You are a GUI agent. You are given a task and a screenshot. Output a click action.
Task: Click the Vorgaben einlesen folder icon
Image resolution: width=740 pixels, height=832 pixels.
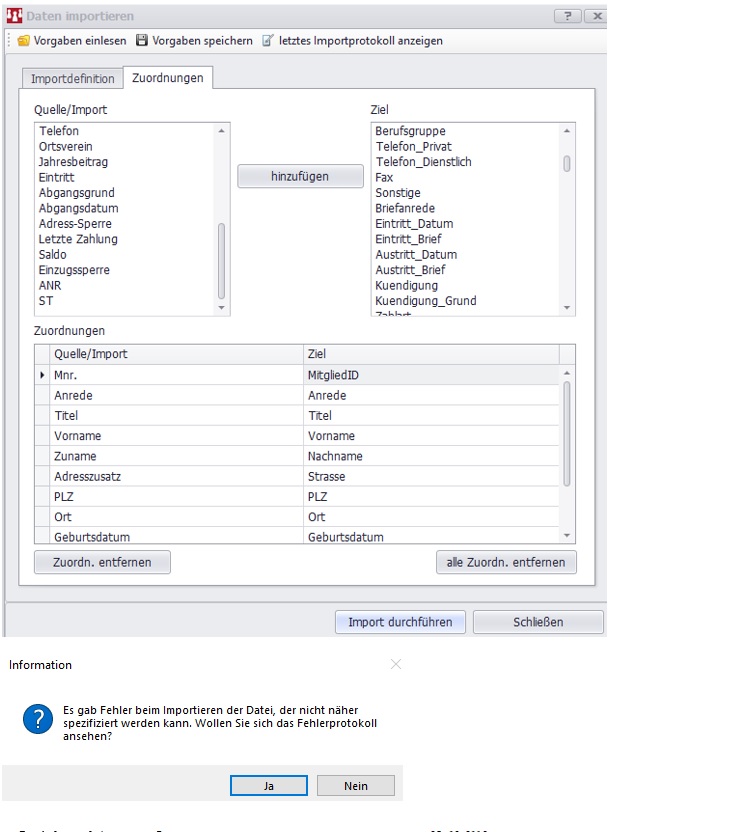click(x=23, y=41)
